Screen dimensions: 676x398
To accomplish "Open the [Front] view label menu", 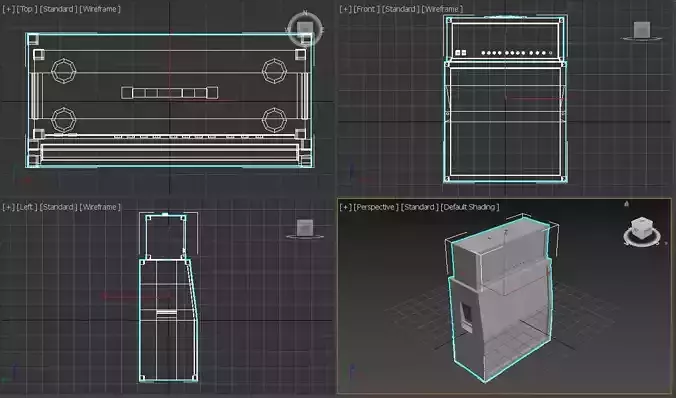I will [366, 9].
